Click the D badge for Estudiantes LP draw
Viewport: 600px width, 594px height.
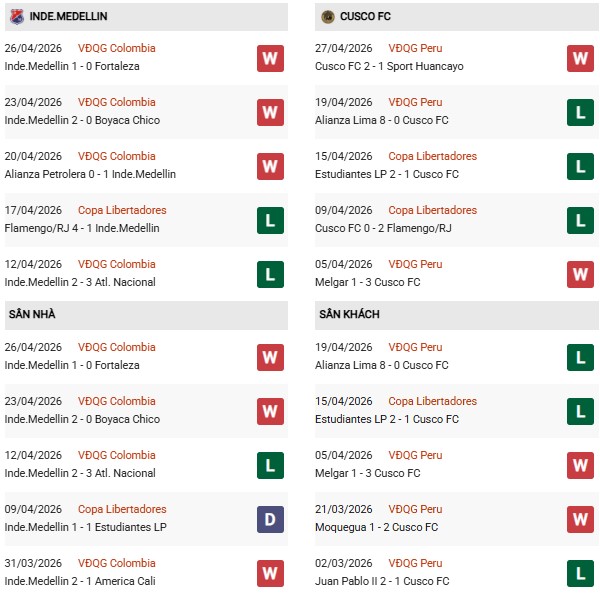coord(270,519)
